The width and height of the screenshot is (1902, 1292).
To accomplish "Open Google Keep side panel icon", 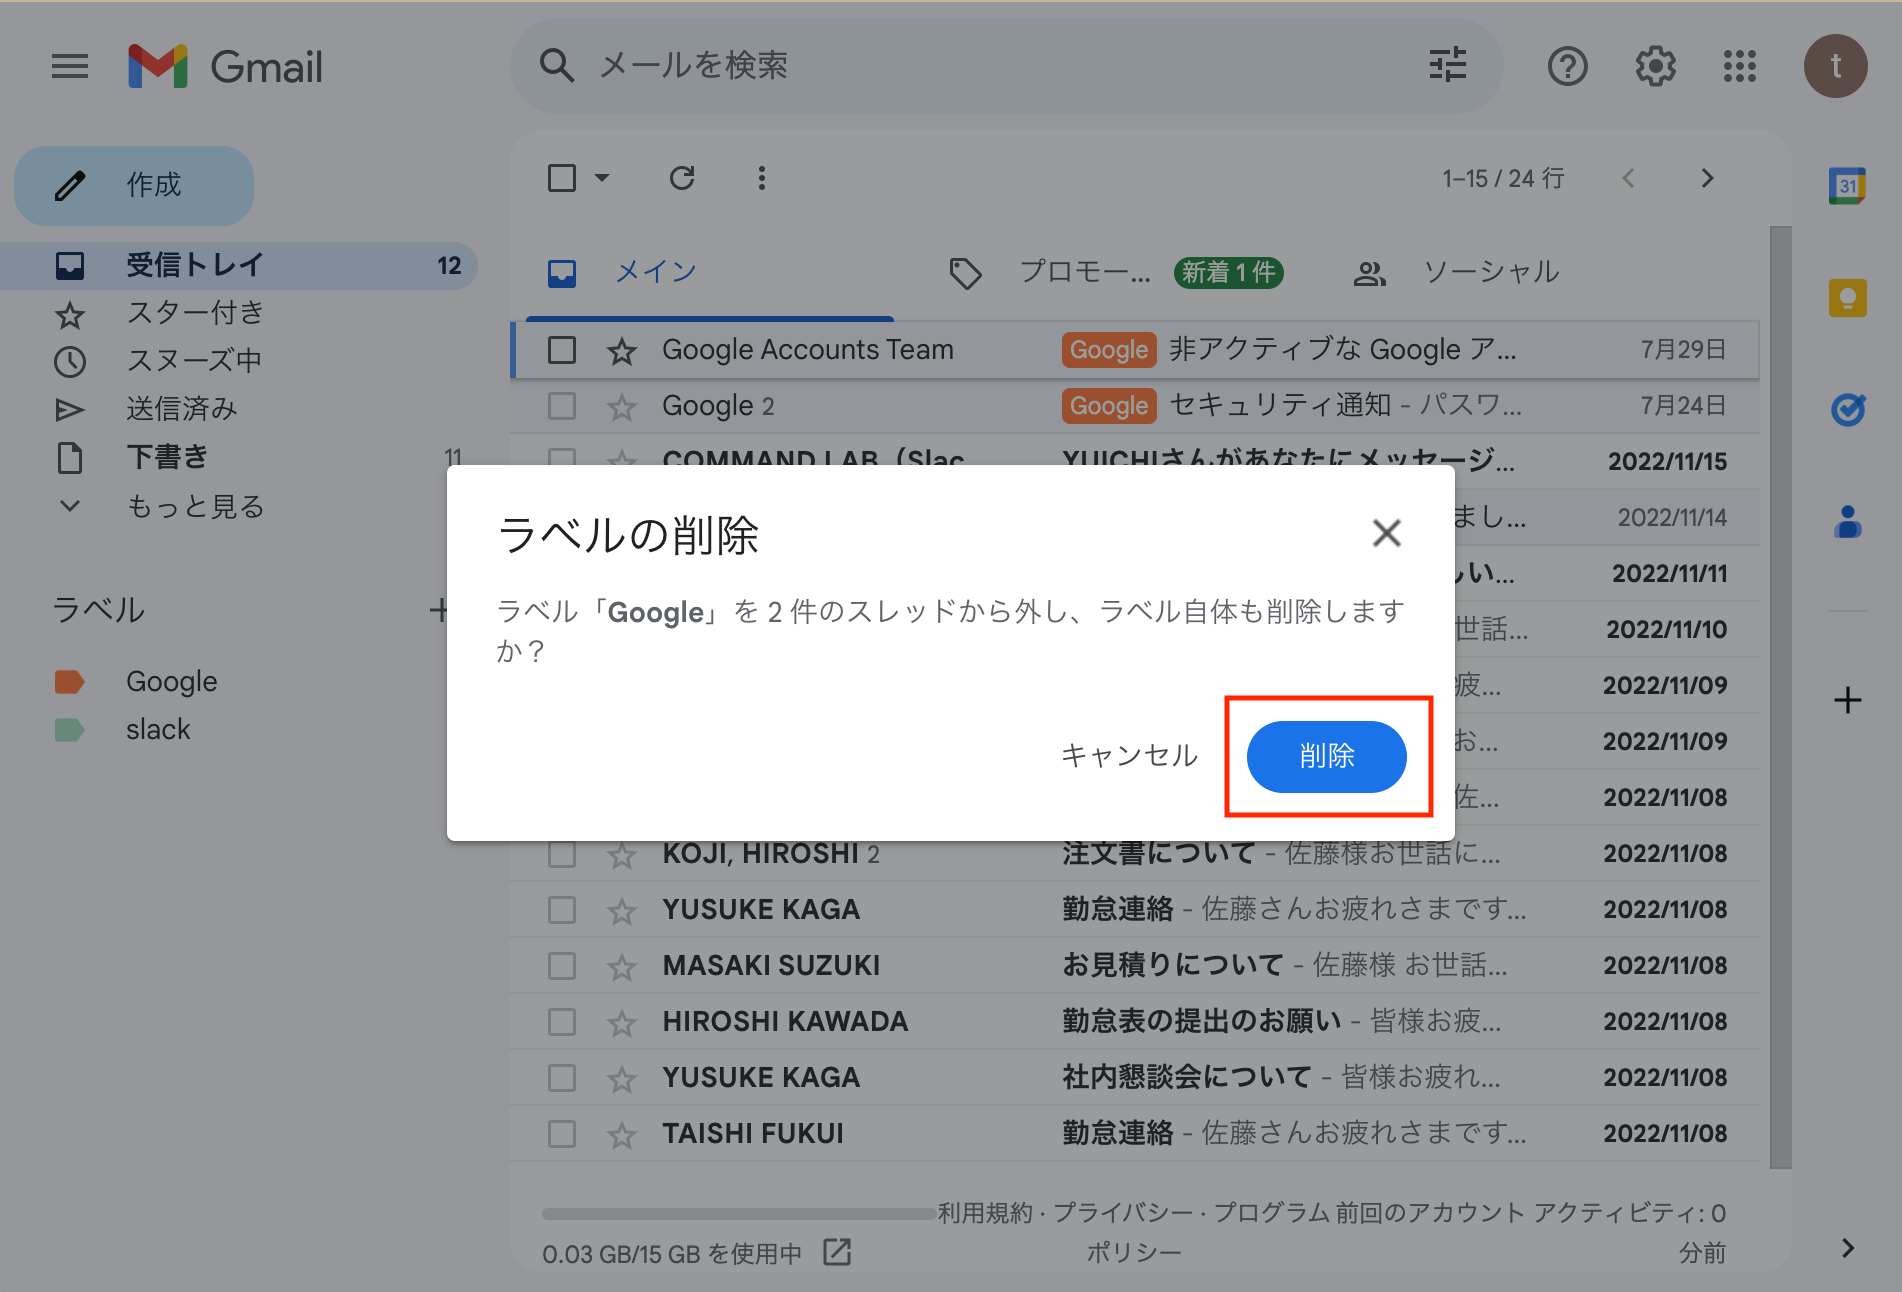I will click(1847, 298).
